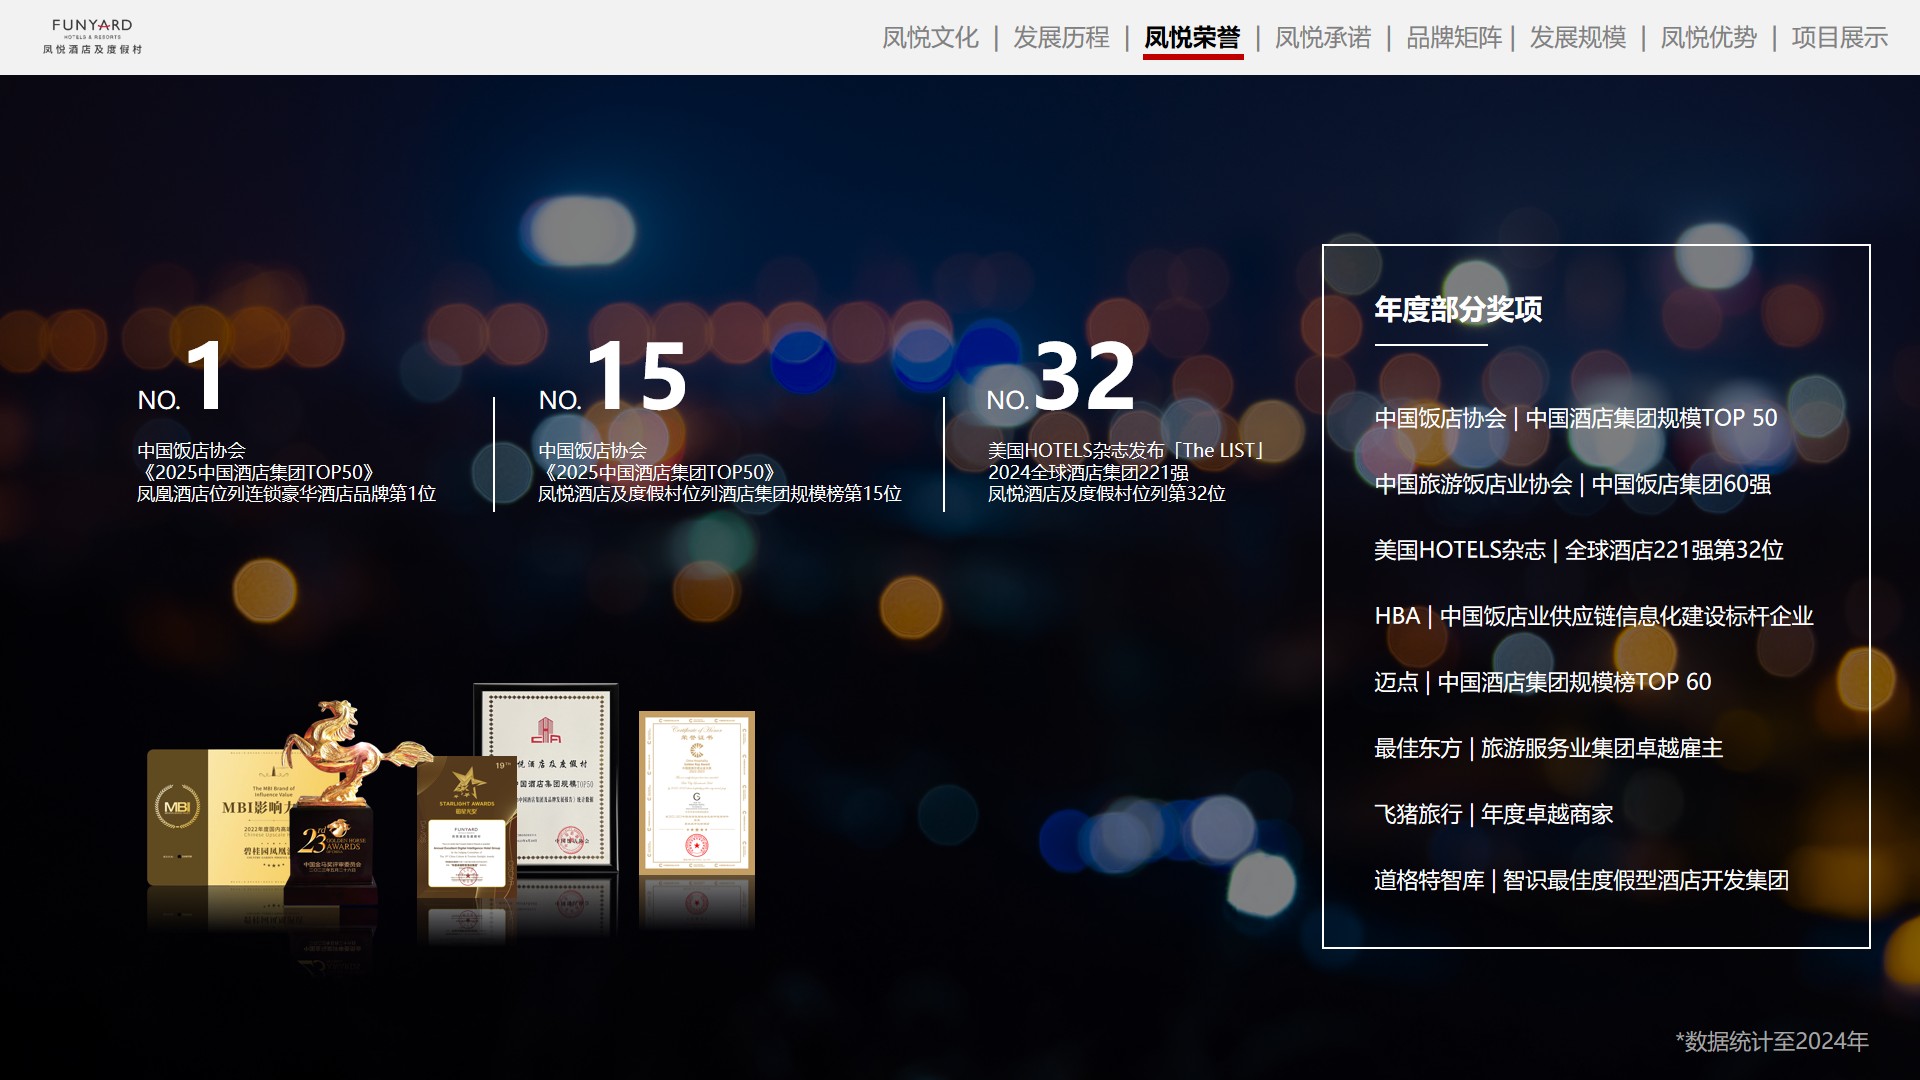Click the 迈点 中国酒店集团规模榜TOP 60 entry
Screen dimensions: 1920x1080
(x=1542, y=682)
